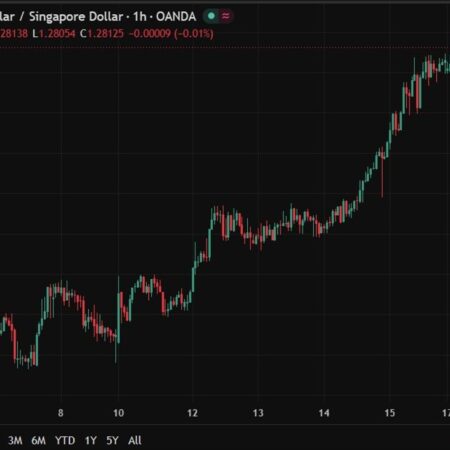Select the 5Y time range button

pos(112,440)
